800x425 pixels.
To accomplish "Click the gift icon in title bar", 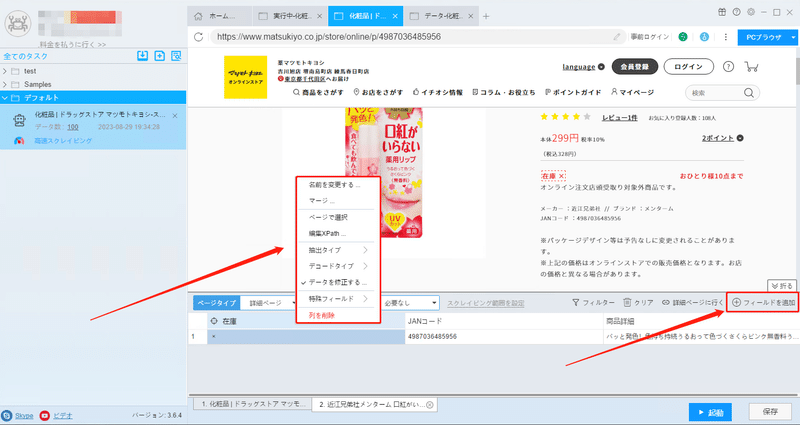I will 721,12.
